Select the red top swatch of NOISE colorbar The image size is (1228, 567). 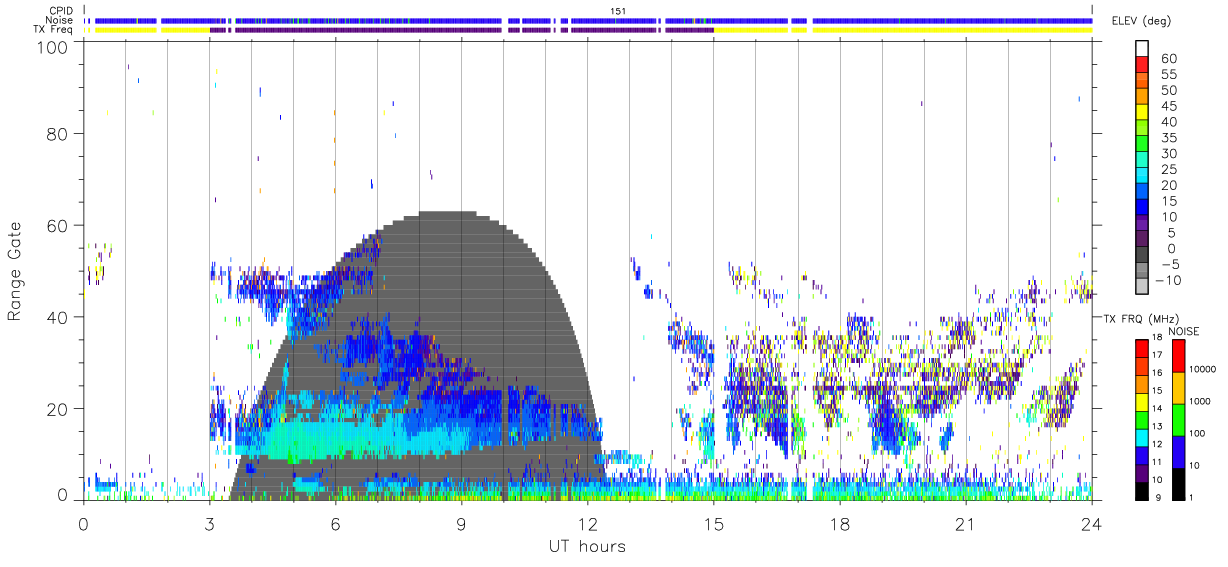1179,356
